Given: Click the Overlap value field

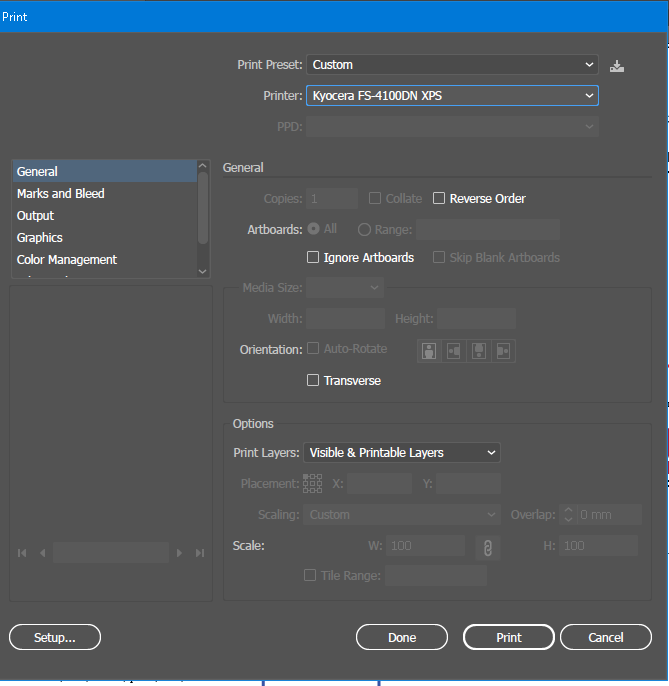Looking at the screenshot, I should click(609, 514).
